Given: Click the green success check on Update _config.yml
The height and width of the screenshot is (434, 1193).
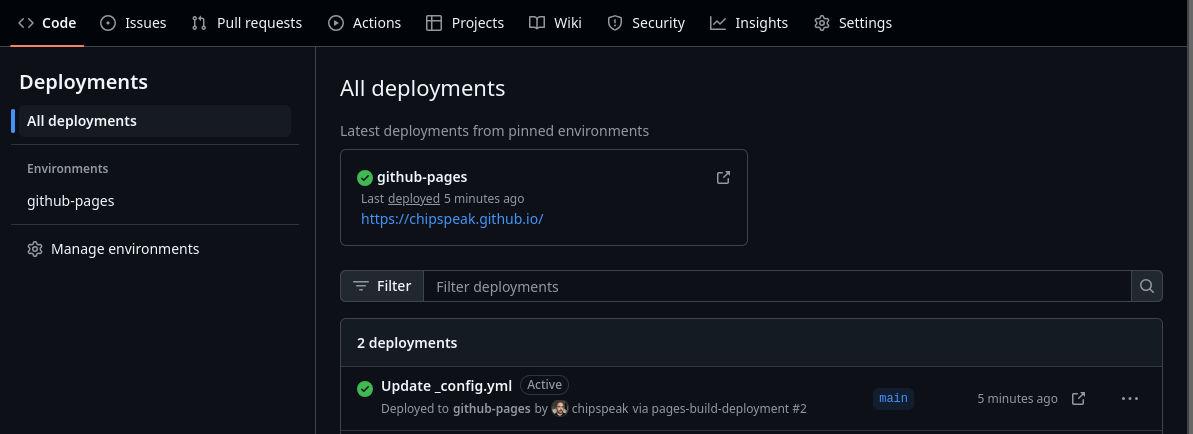Looking at the screenshot, I should [x=365, y=388].
